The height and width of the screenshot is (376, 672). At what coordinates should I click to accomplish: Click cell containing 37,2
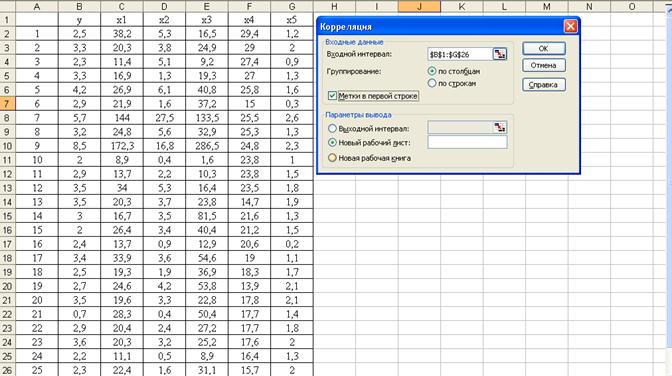207,104
